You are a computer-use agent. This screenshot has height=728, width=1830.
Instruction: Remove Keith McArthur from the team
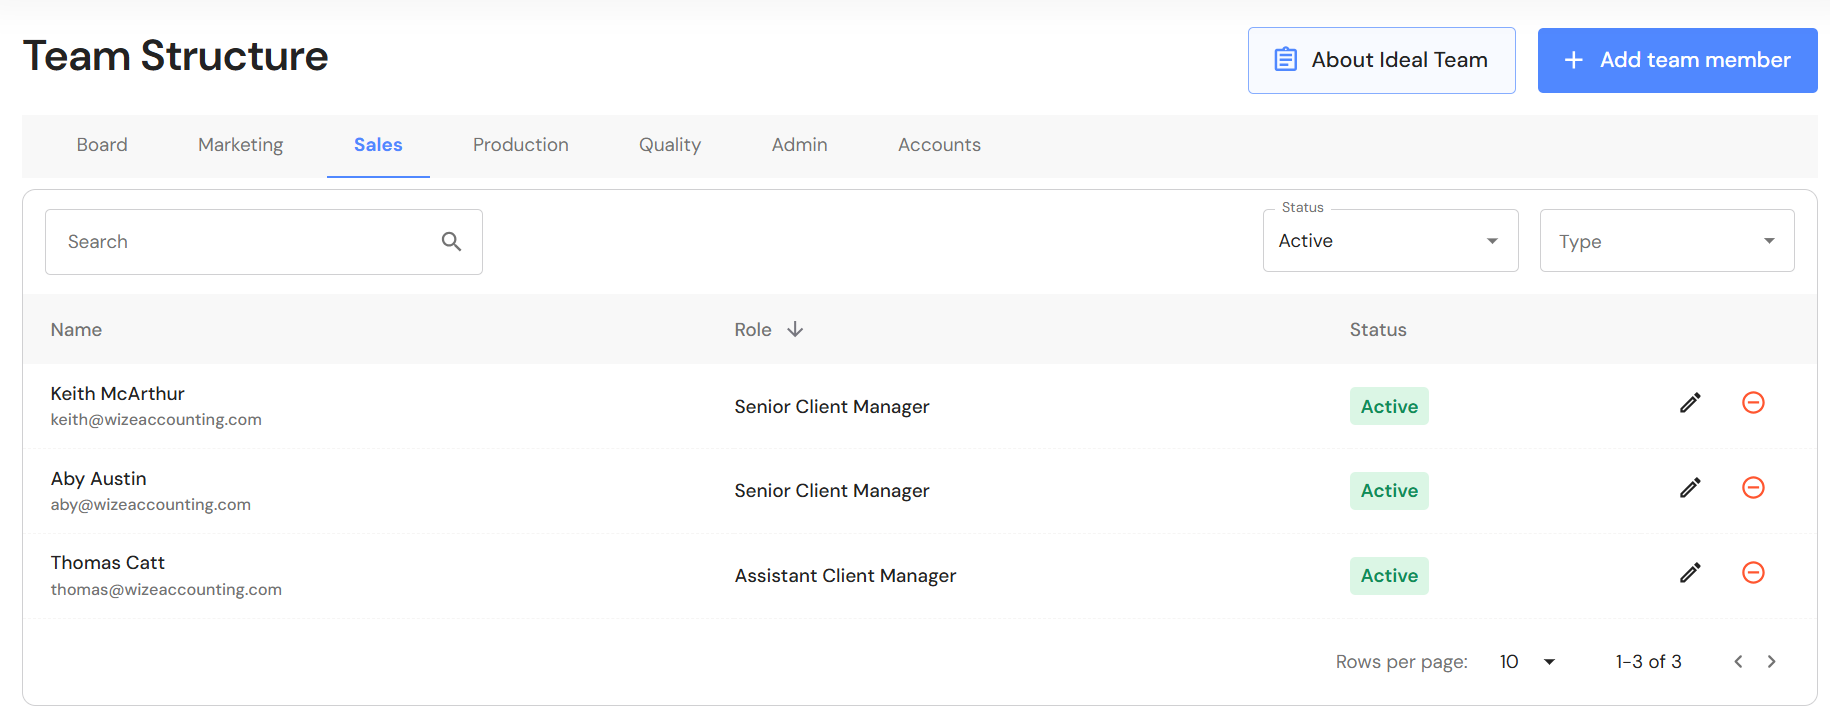point(1753,403)
